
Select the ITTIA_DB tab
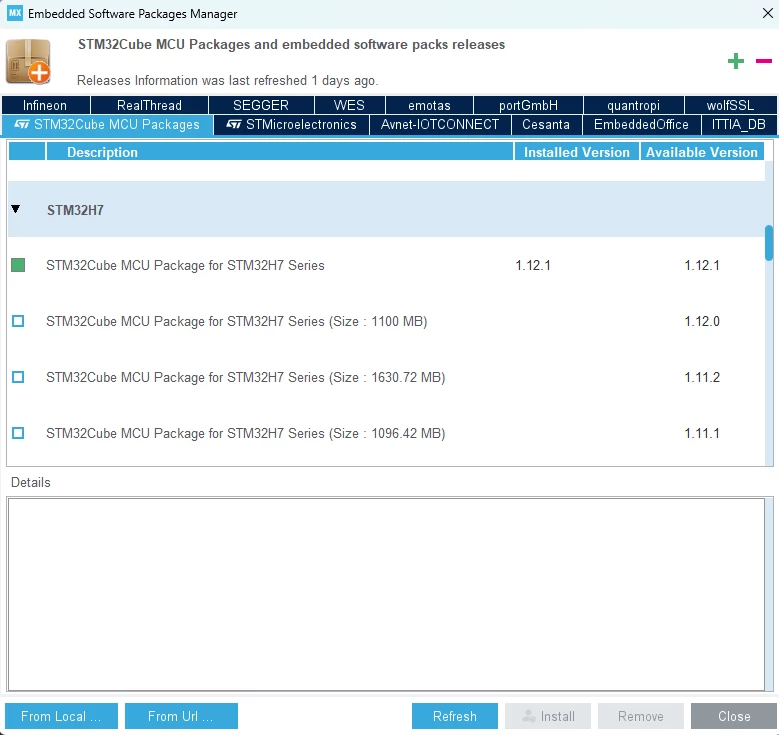pos(739,125)
